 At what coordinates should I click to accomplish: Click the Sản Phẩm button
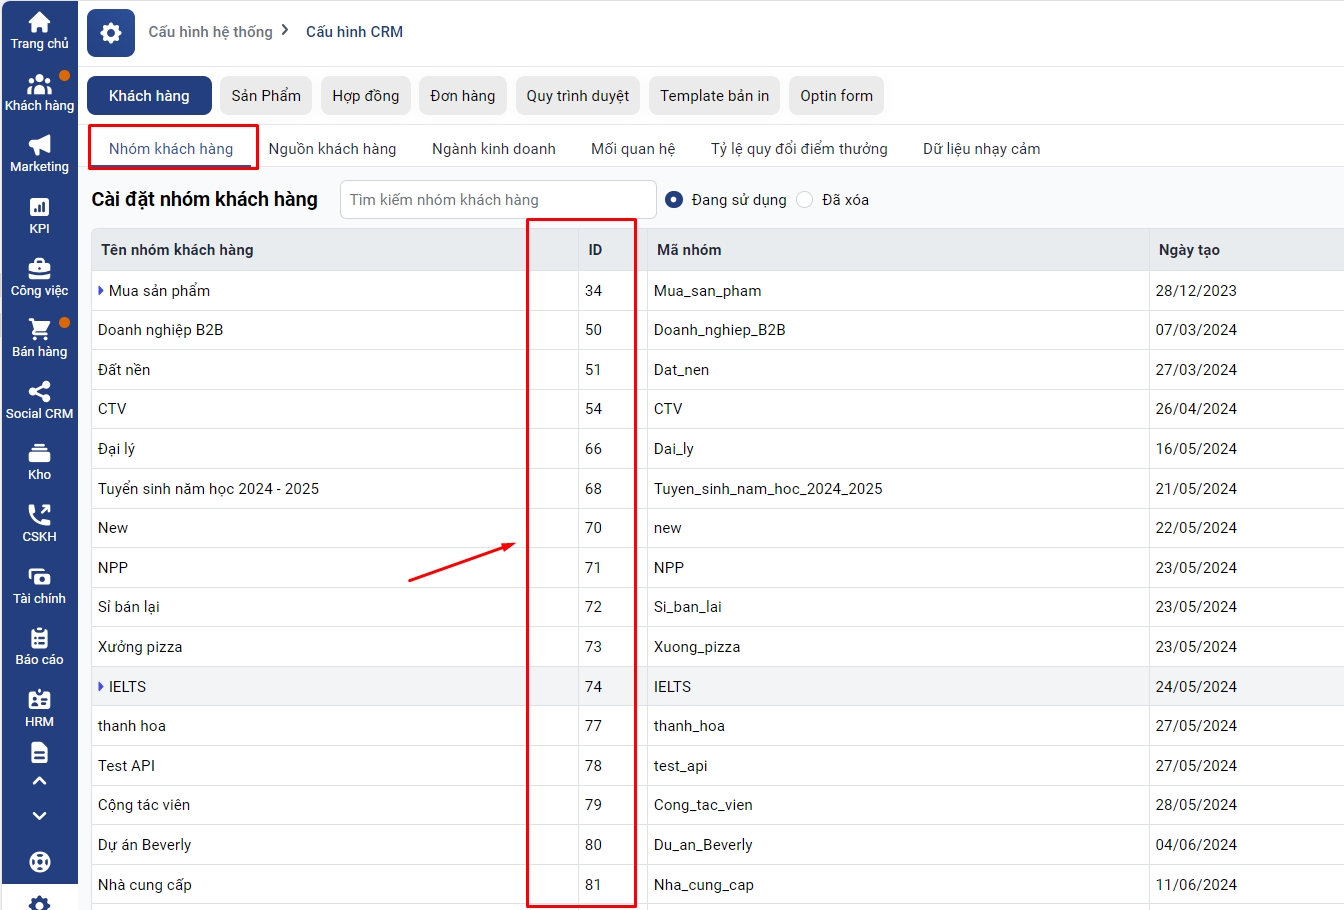(x=266, y=96)
